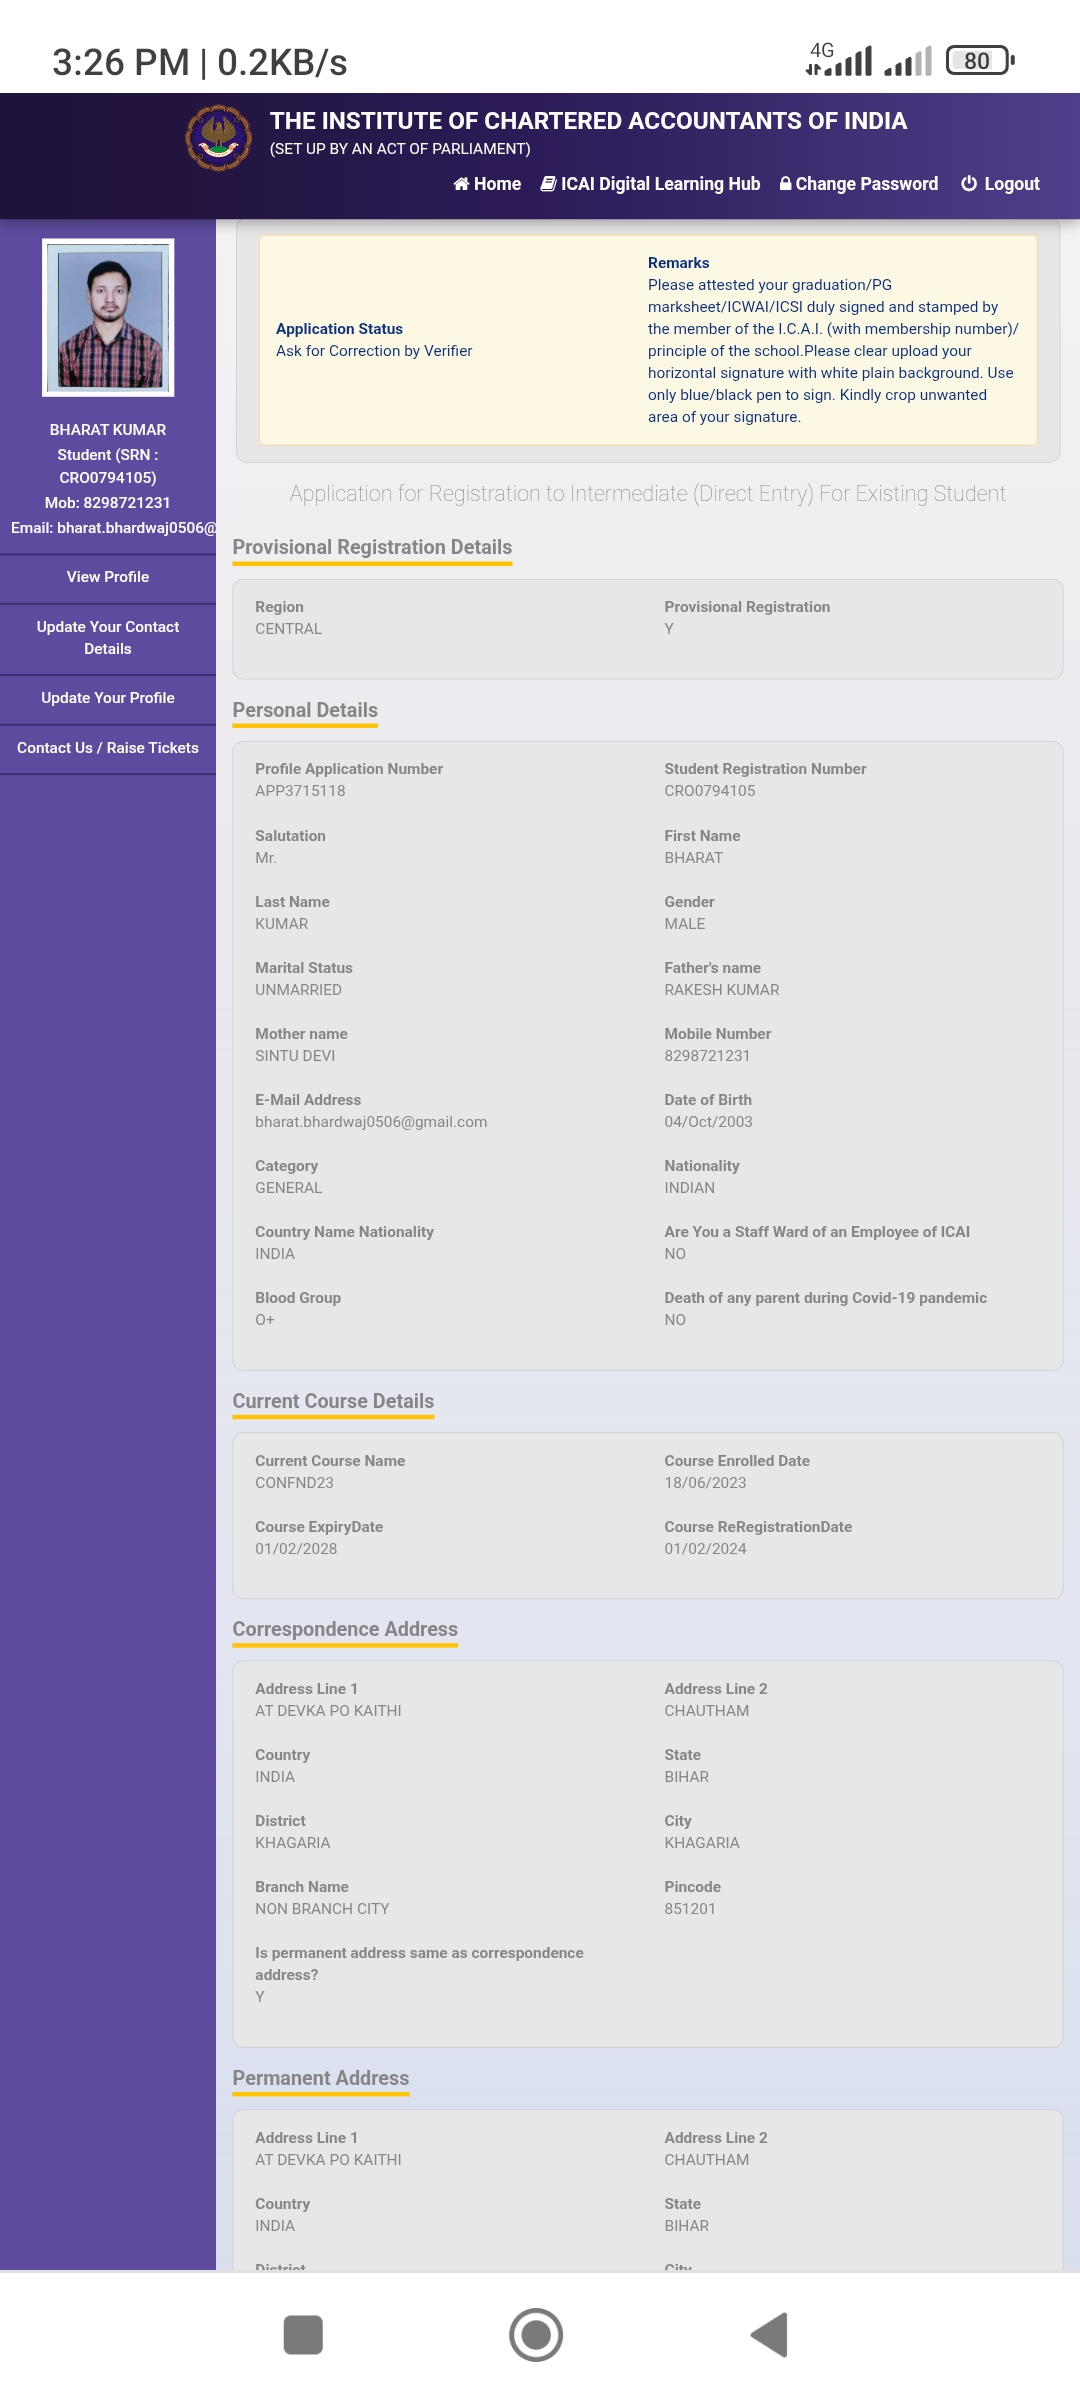Tap the Home house icon
The width and height of the screenshot is (1080, 2400).
point(461,184)
